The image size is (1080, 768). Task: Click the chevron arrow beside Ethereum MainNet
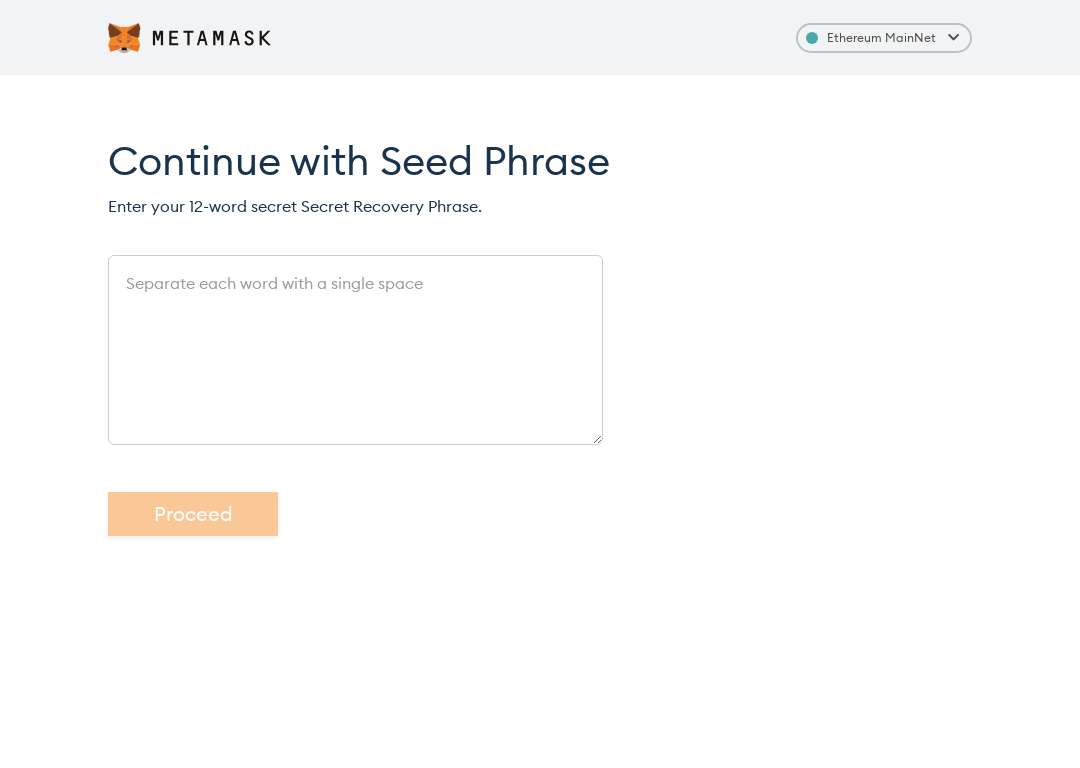pos(953,37)
